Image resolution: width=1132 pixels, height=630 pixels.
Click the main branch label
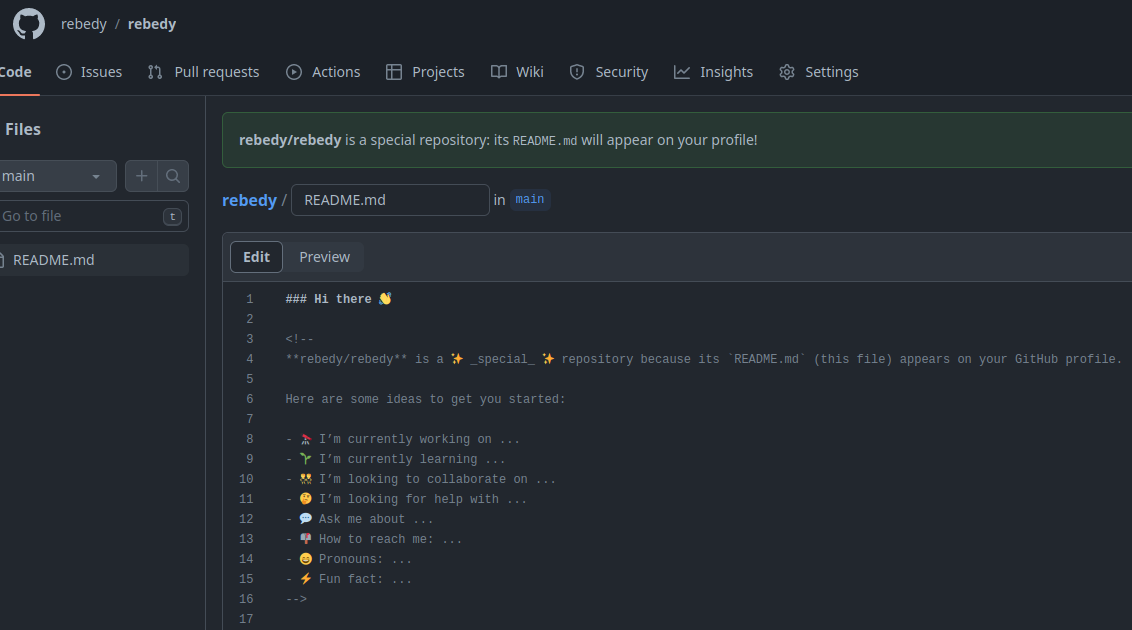530,199
